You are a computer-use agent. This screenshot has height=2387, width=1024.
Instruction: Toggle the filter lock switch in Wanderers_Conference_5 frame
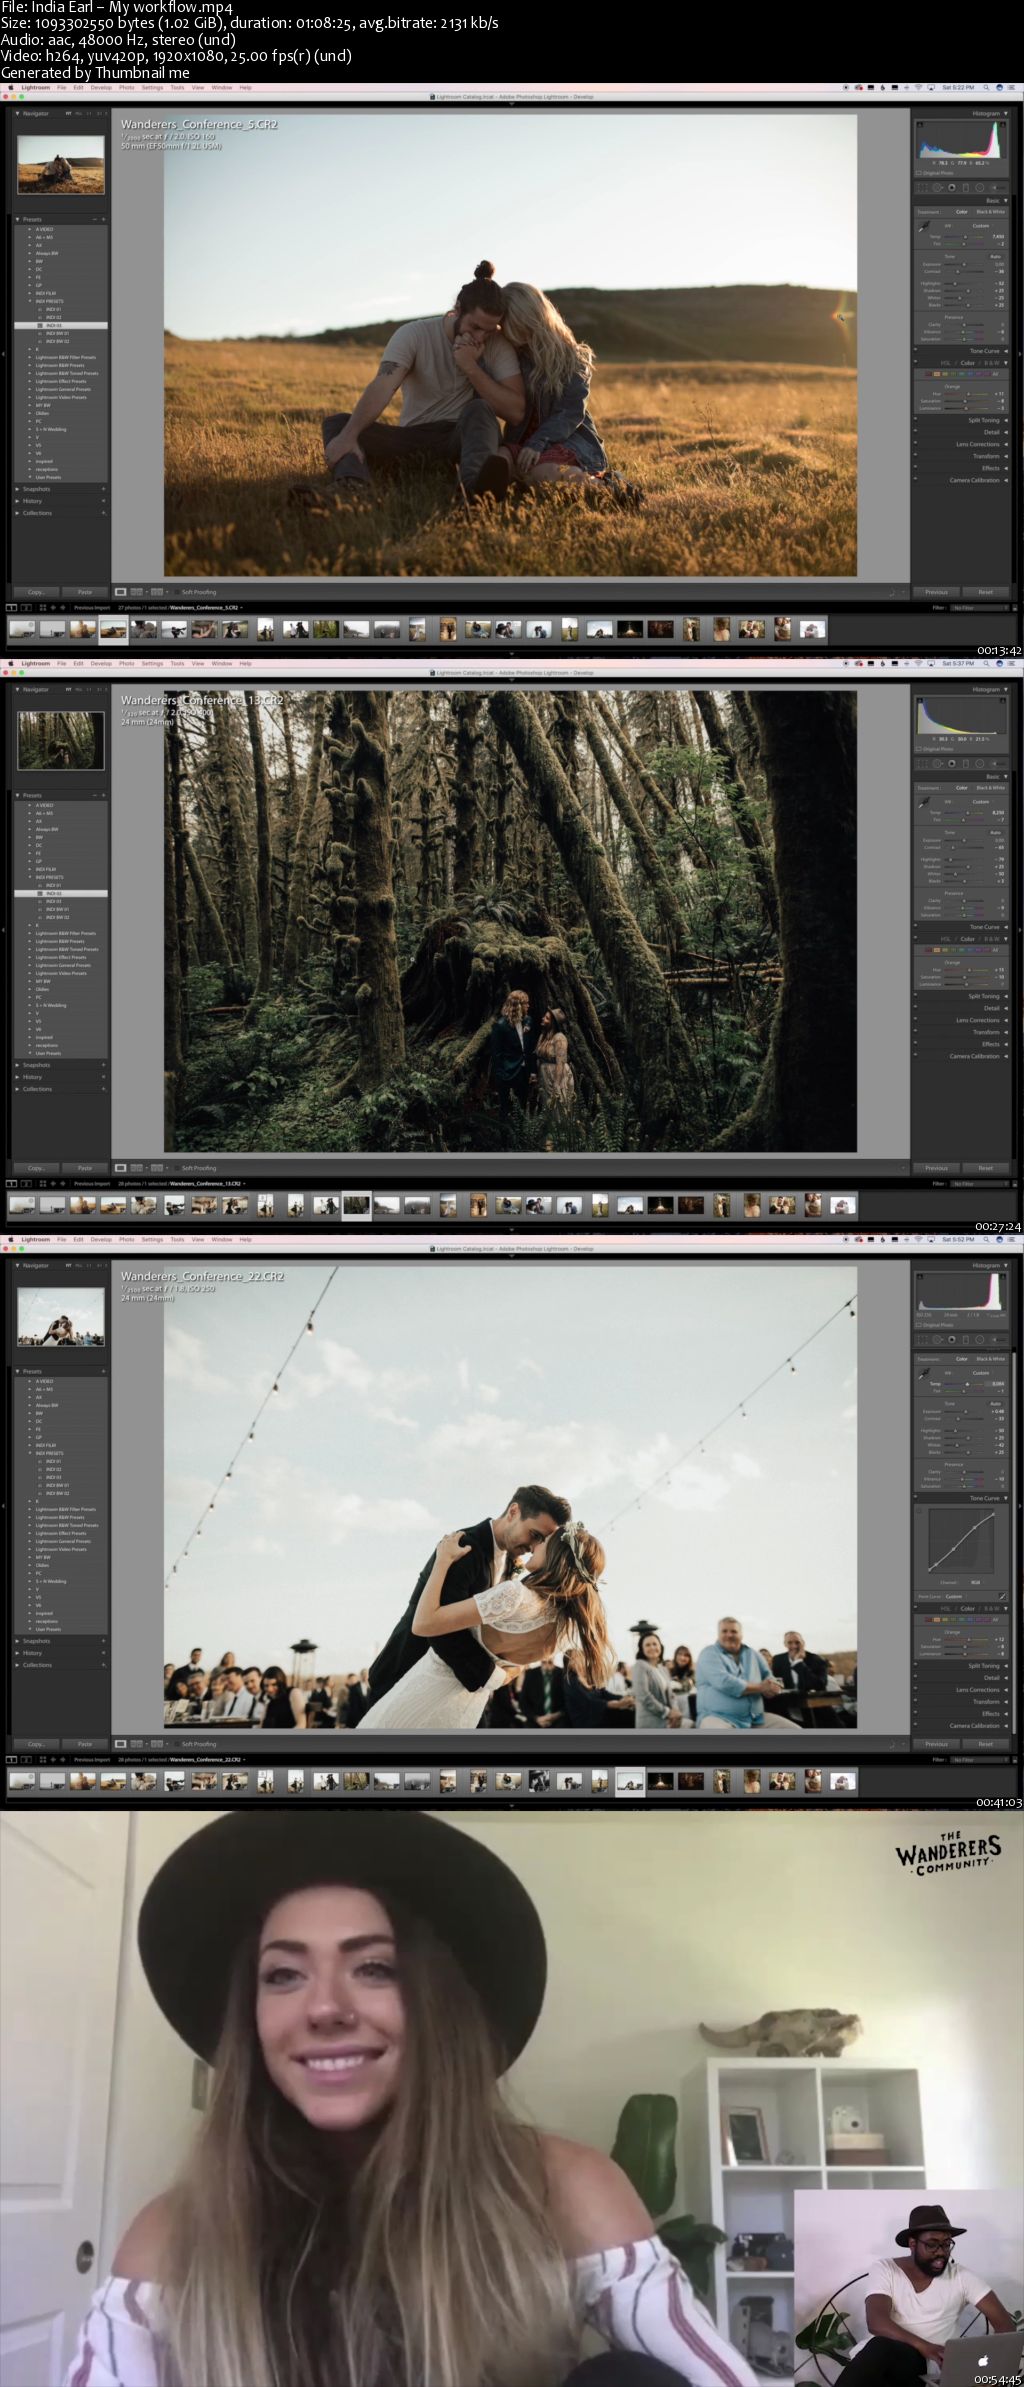pyautogui.click(x=1015, y=608)
